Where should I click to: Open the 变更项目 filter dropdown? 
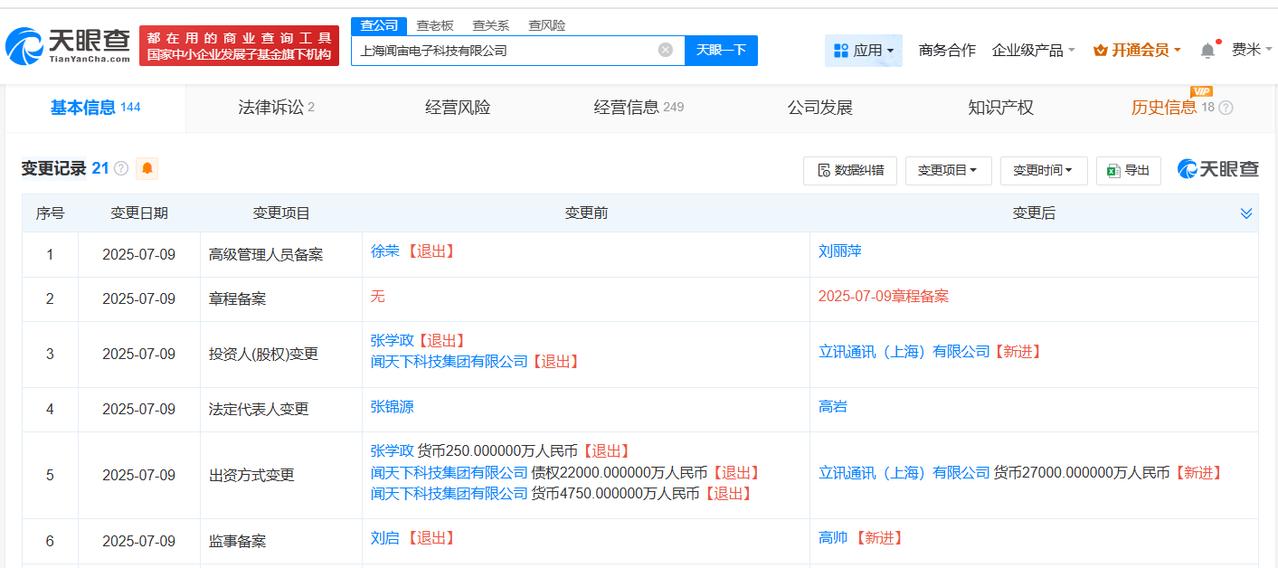947,170
